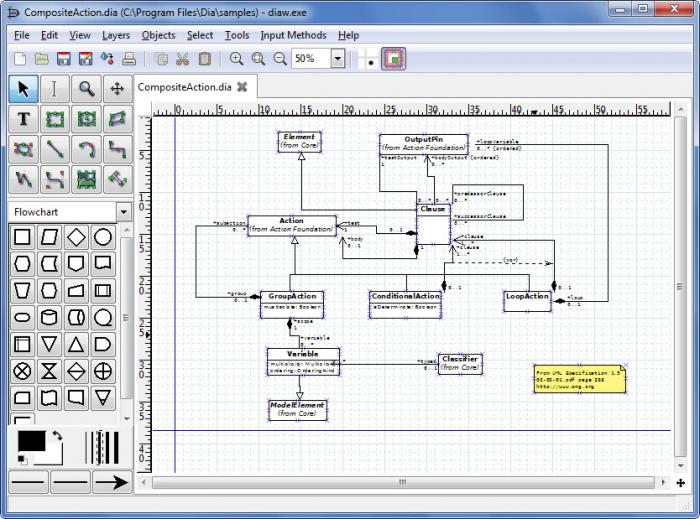Open the line width selector
This screenshot has height=519, width=700.
[102, 447]
